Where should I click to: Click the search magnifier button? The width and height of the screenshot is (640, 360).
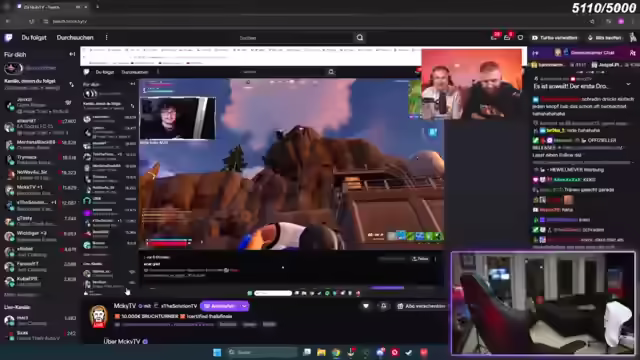[x=360, y=38]
